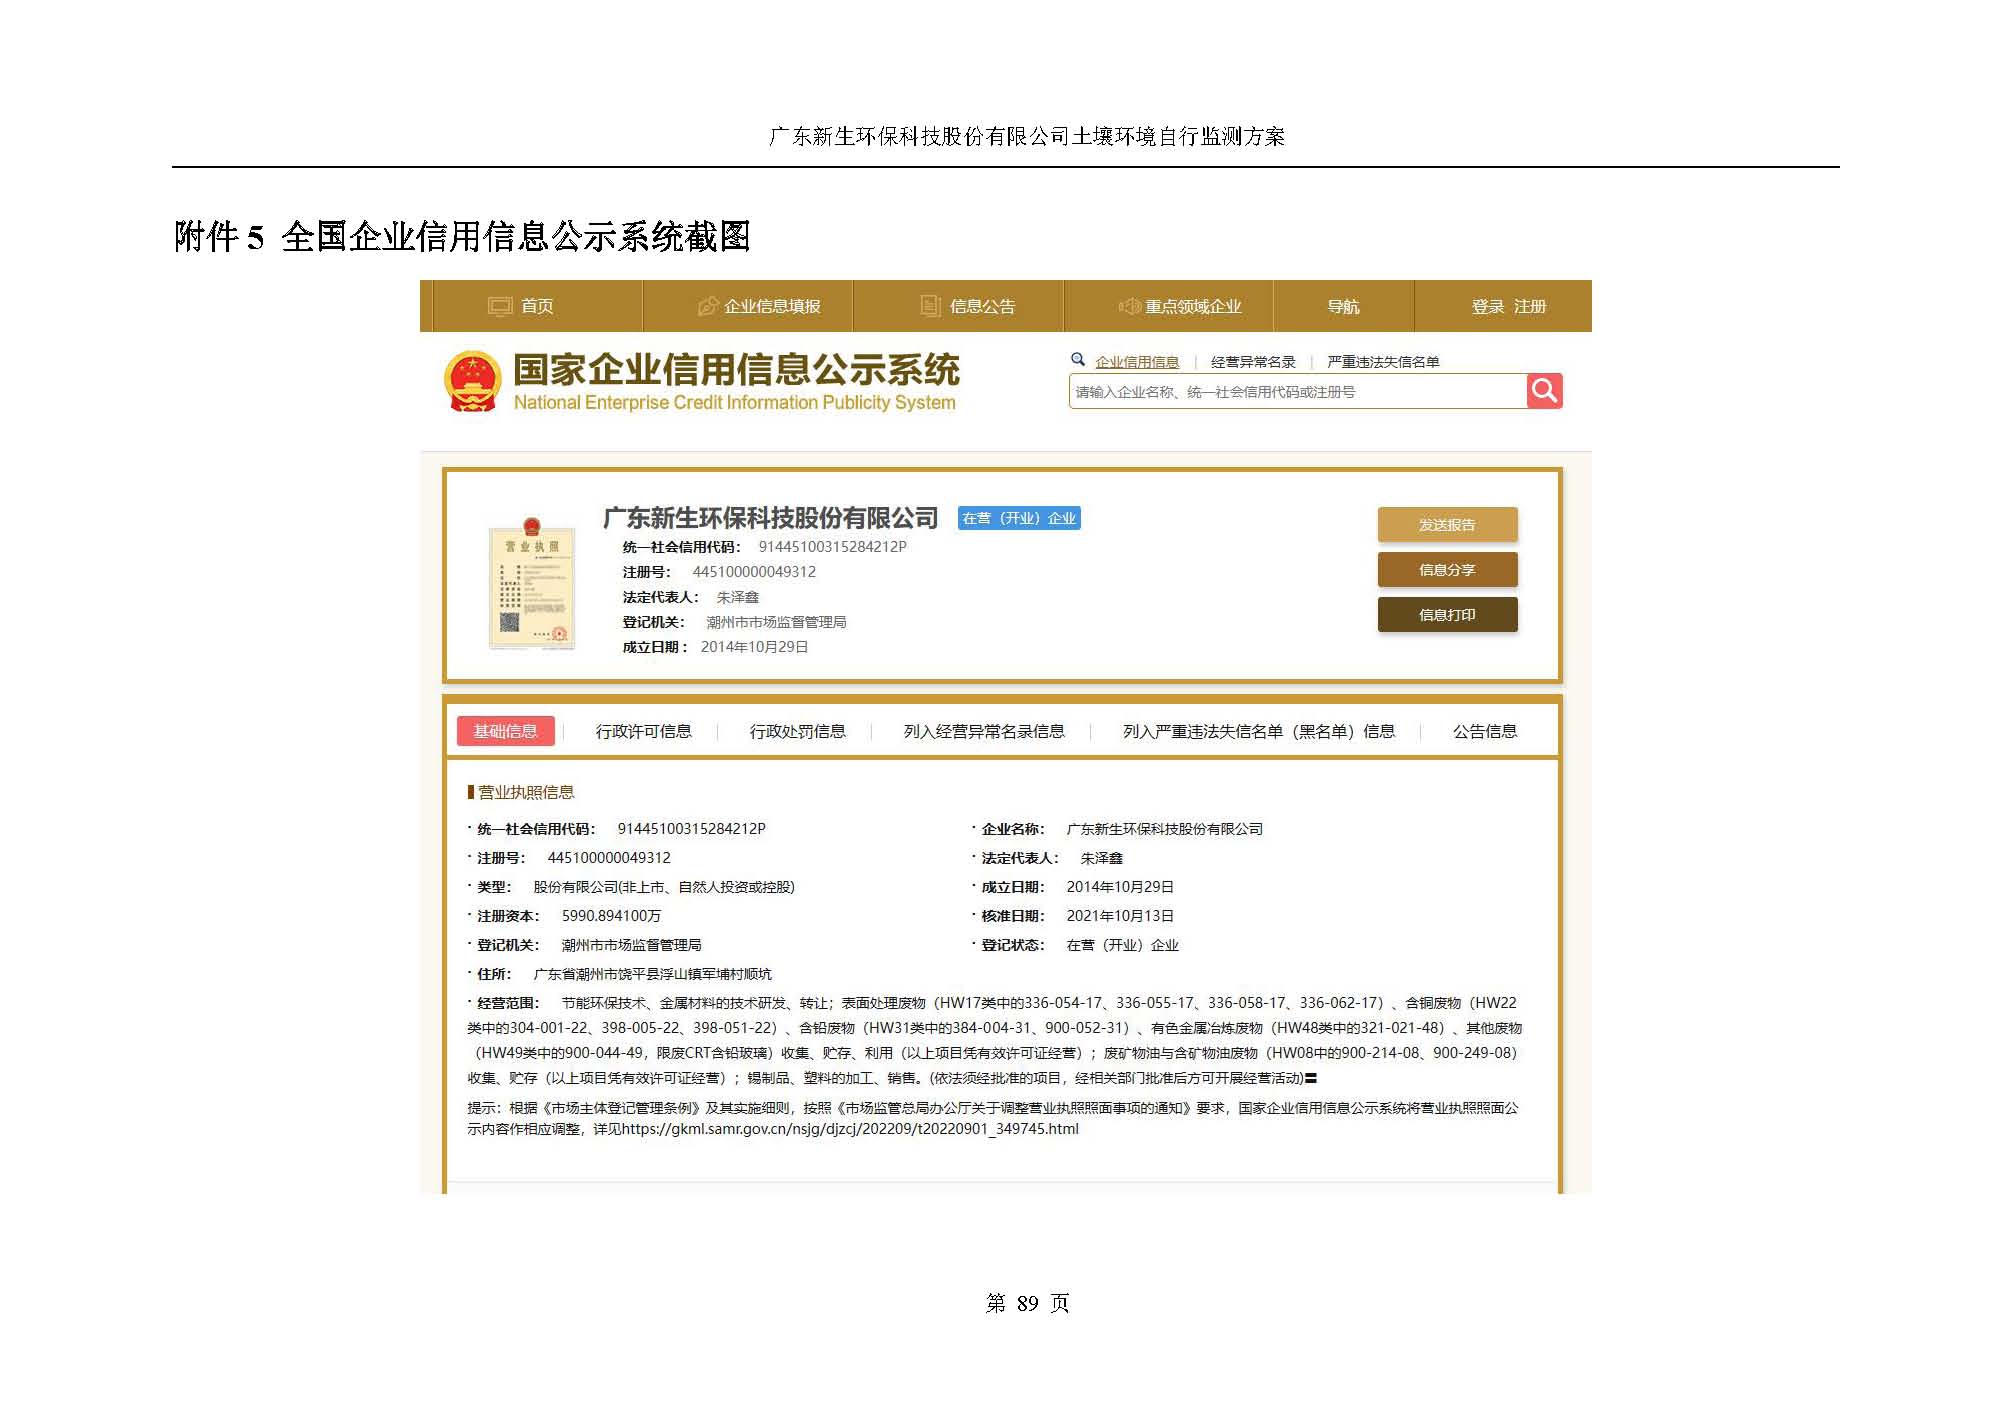Screen dimensions: 2012x1423
Task: Click the 重点领域企业 speaker icon
Action: pos(1129,306)
